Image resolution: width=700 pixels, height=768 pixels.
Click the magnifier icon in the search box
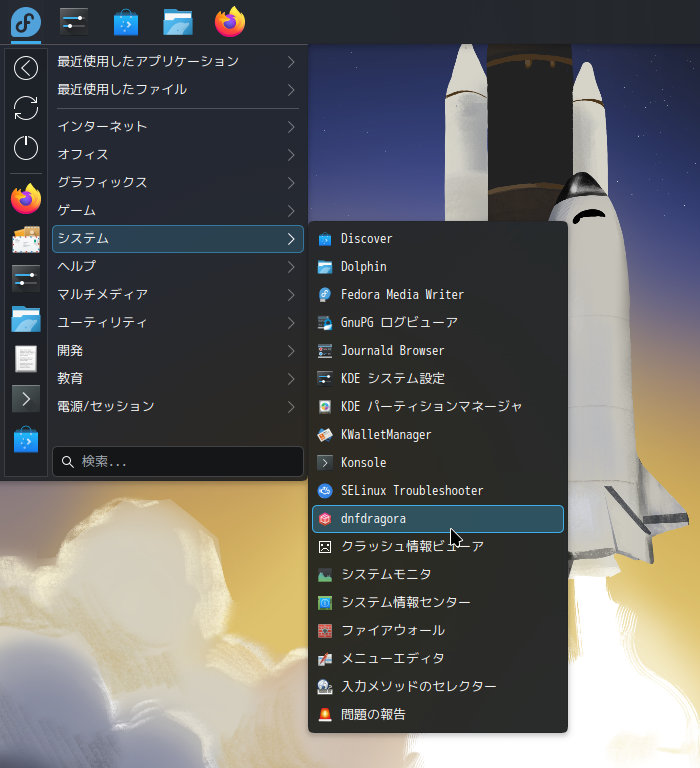tap(68, 461)
